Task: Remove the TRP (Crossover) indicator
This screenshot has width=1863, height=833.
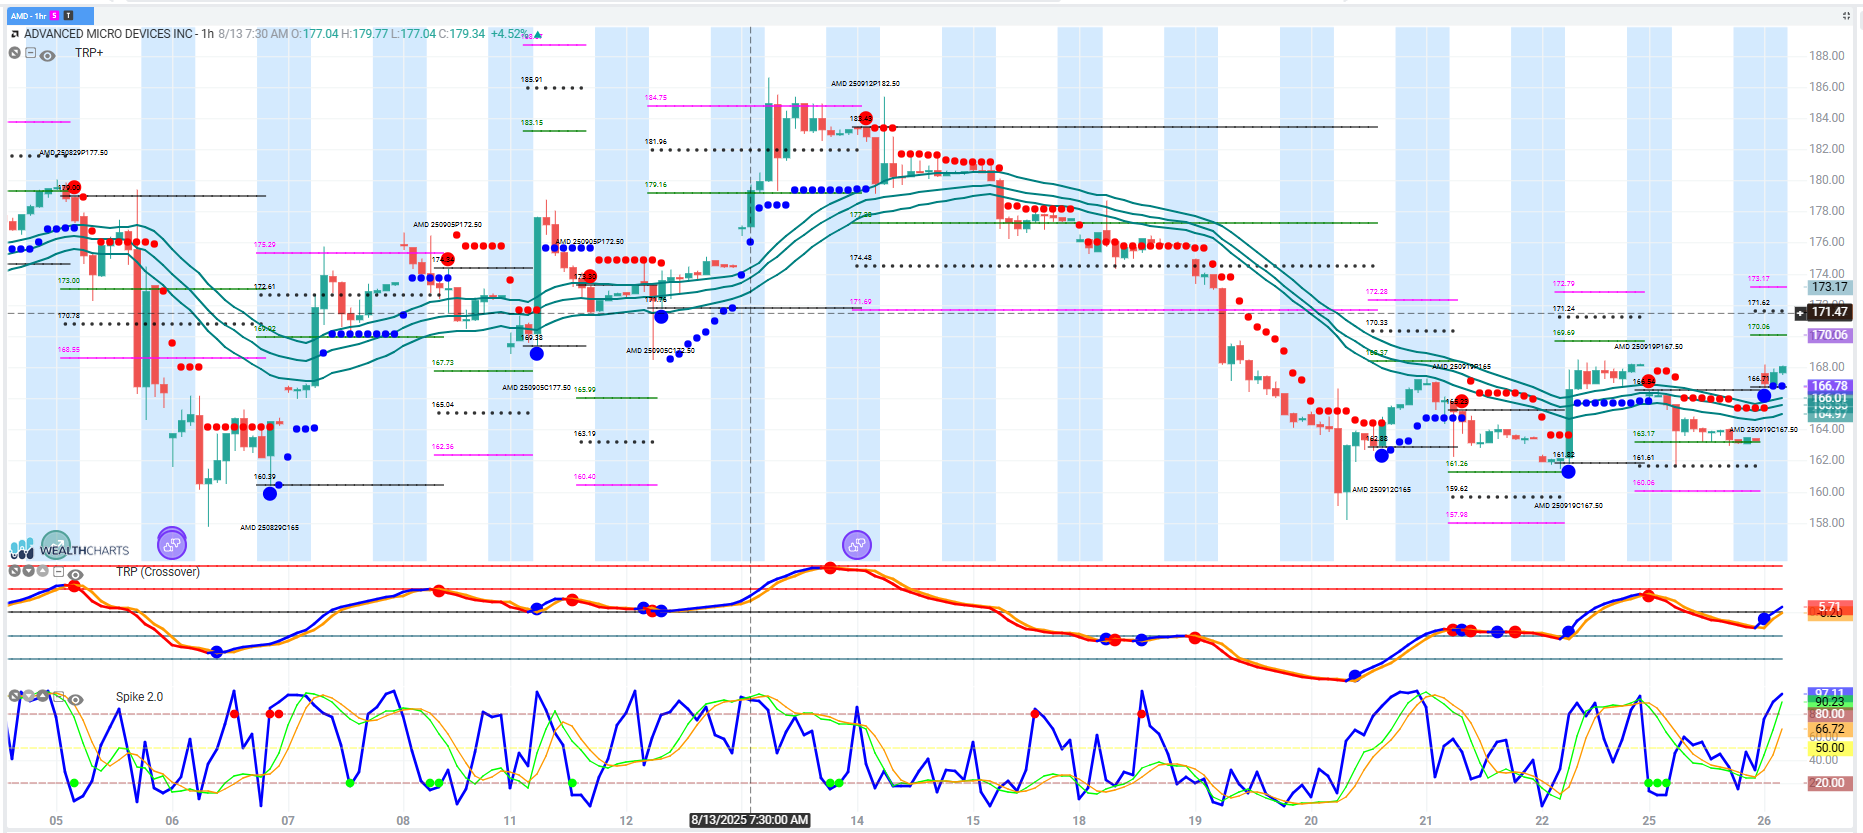Action: pos(14,571)
